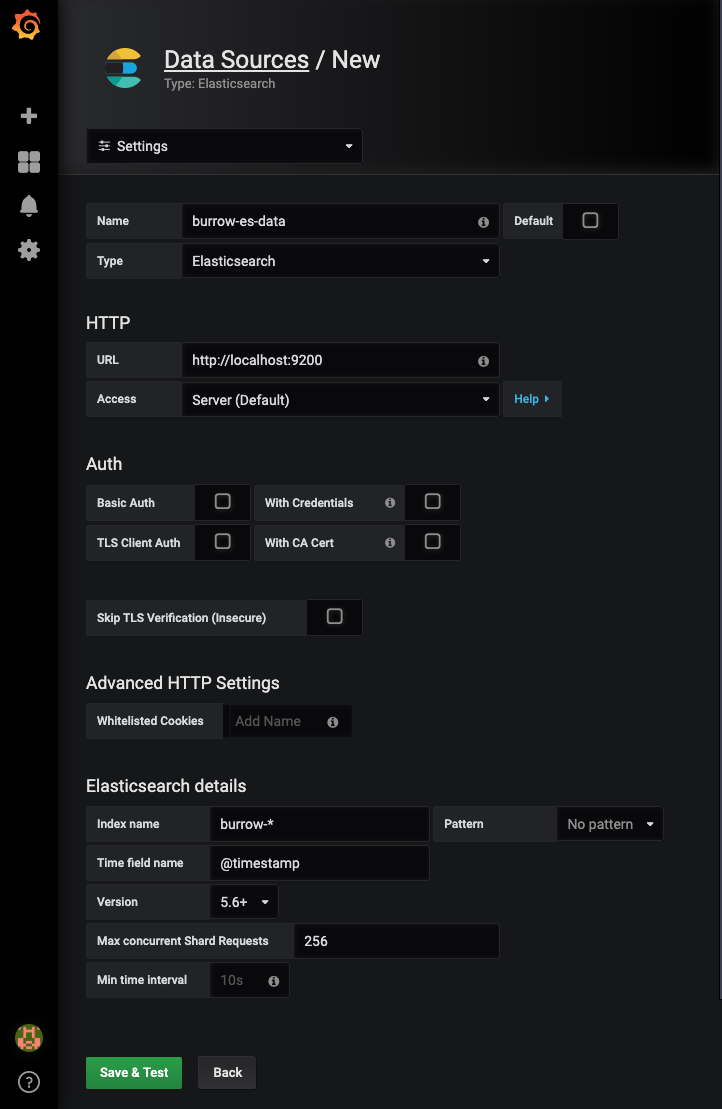Click the Time field name input
Image resolution: width=722 pixels, height=1109 pixels.
[x=320, y=863]
